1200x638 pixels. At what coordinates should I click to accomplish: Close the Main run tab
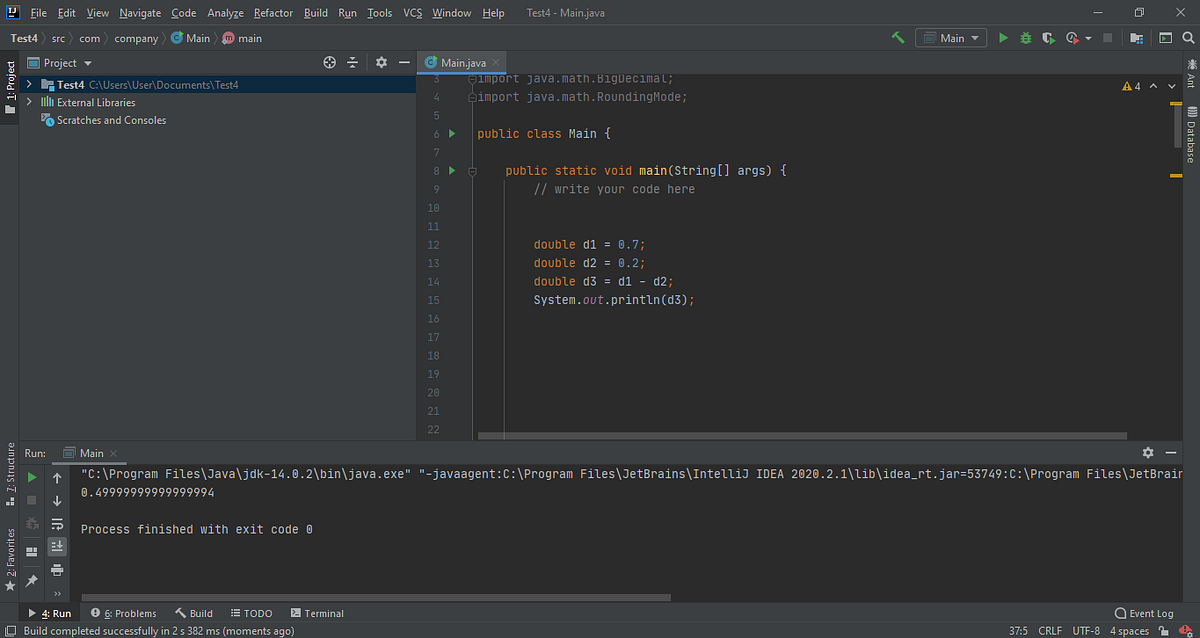pyautogui.click(x=113, y=454)
